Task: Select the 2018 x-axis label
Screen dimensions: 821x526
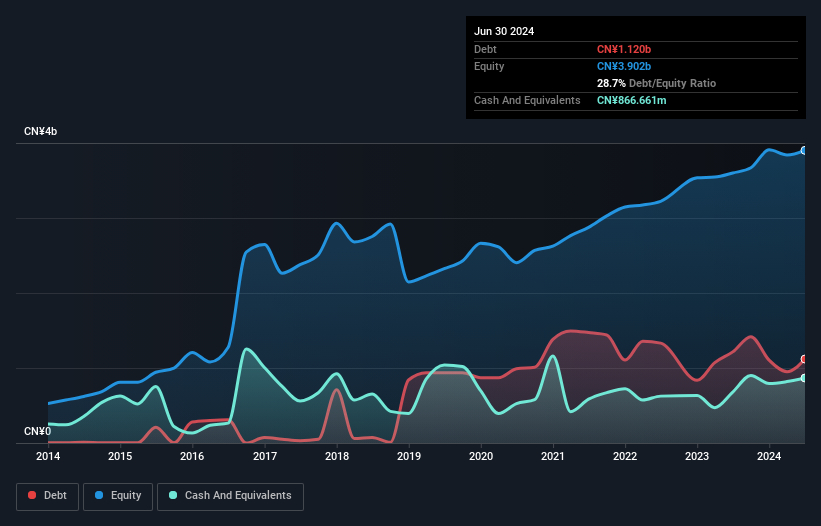Action: pyautogui.click(x=337, y=456)
